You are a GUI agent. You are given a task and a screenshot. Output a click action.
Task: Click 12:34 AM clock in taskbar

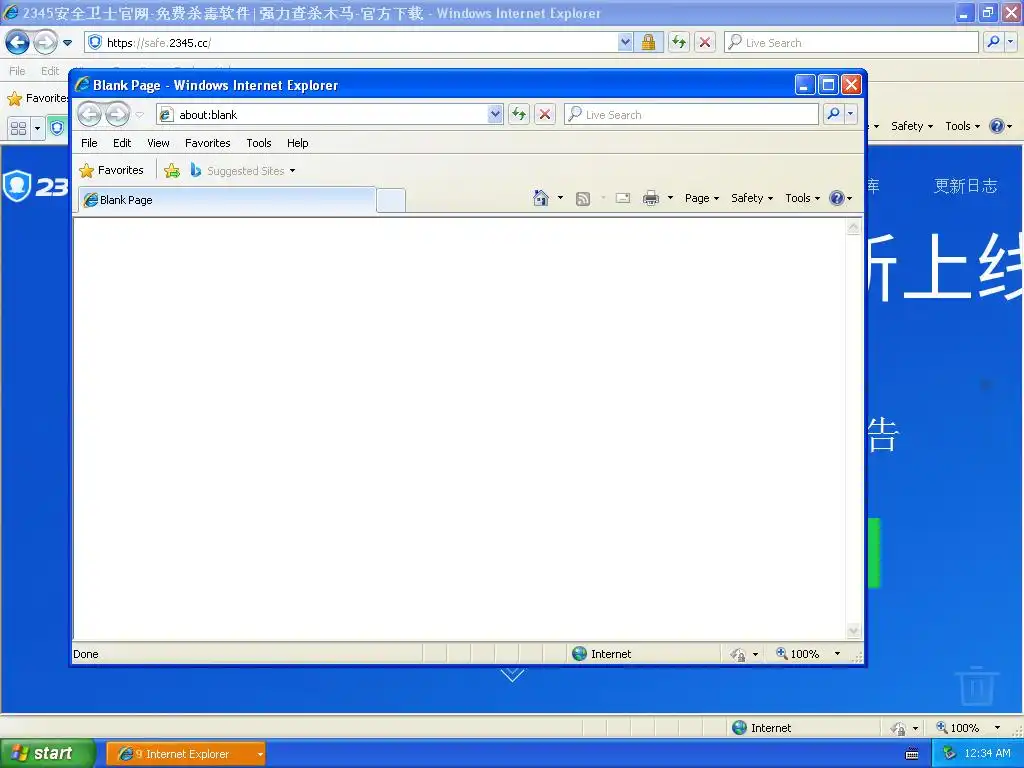click(x=987, y=754)
